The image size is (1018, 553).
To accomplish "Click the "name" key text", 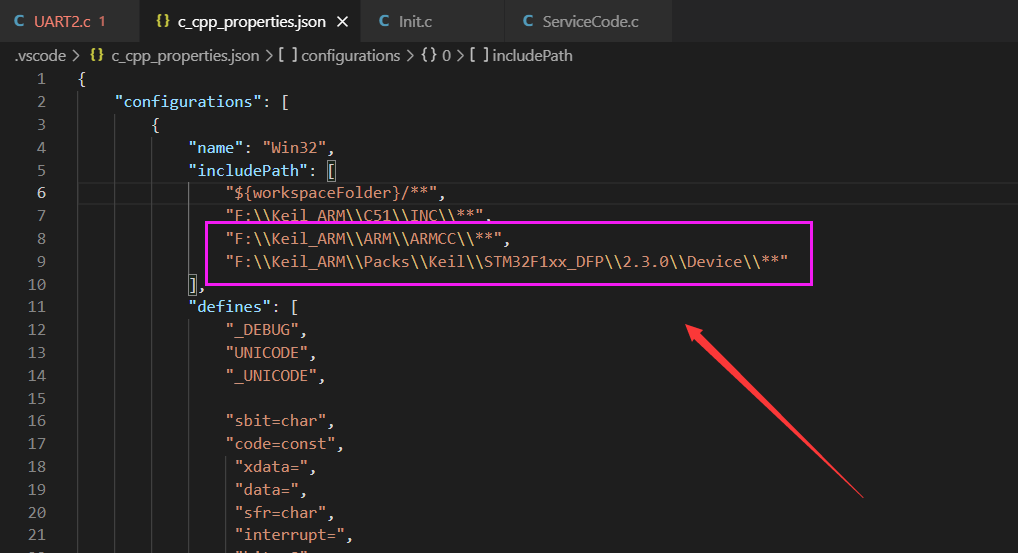I will point(215,147).
